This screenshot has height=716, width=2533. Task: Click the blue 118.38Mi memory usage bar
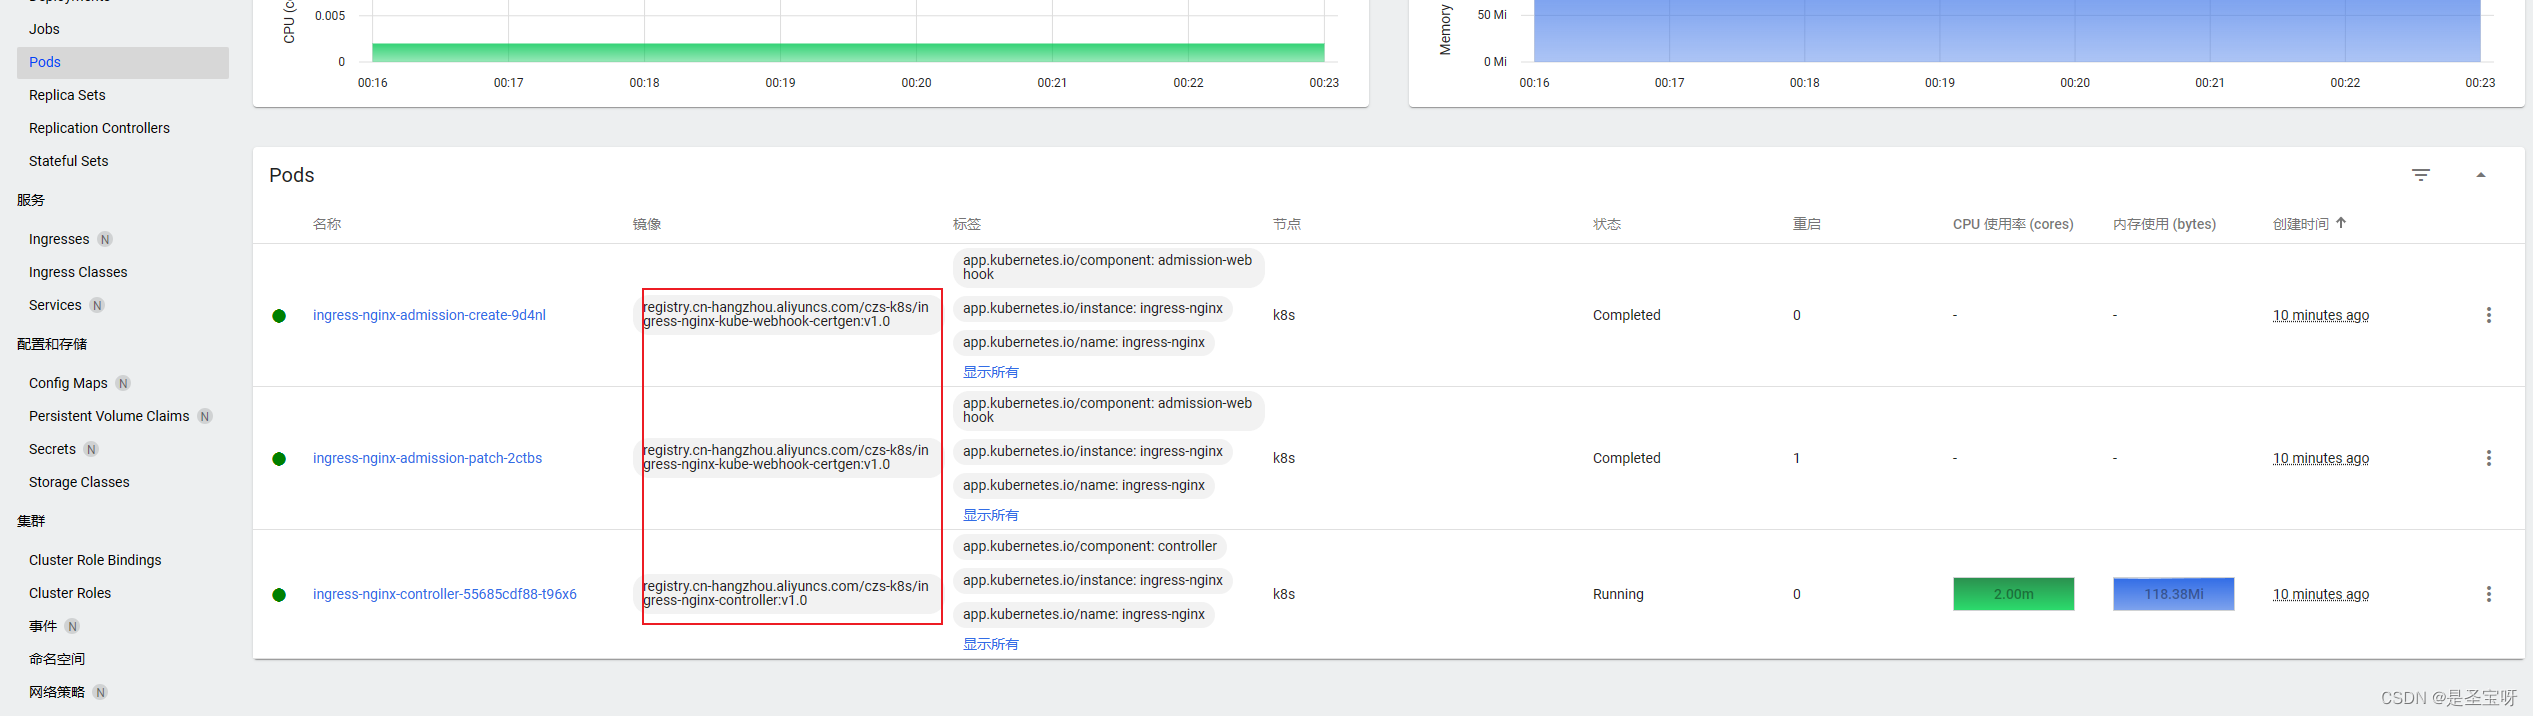pyautogui.click(x=2174, y=594)
